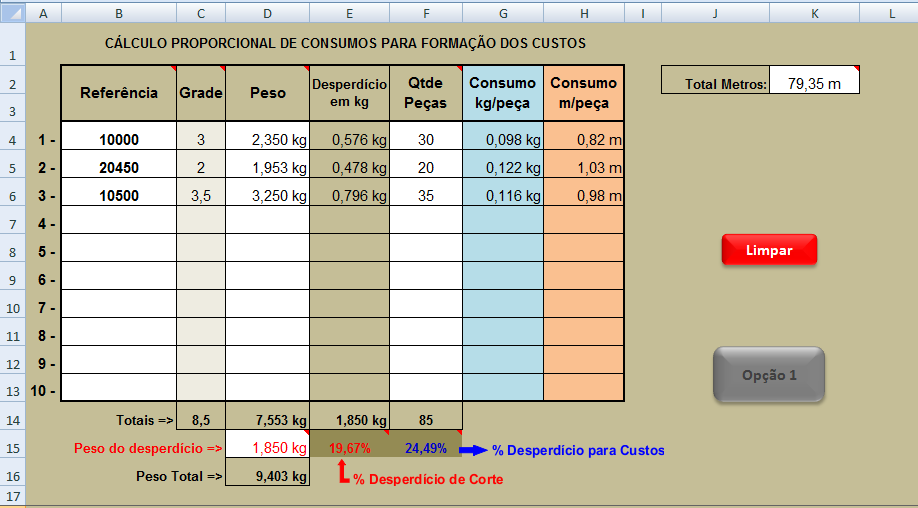Select the Grade cell showing 3,5

[201, 196]
